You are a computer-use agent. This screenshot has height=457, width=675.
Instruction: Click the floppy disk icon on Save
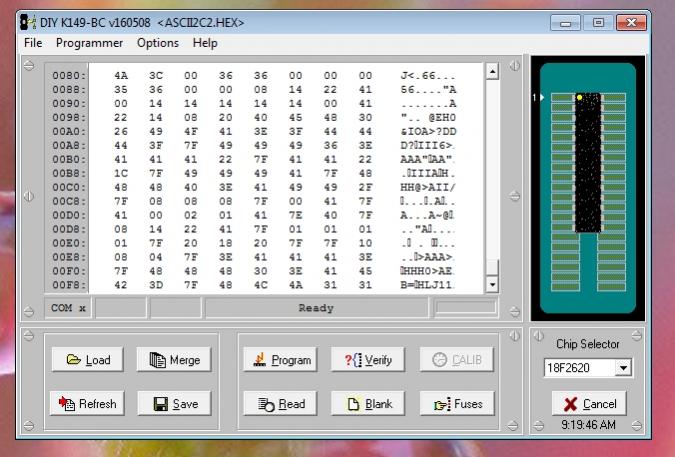pos(161,404)
